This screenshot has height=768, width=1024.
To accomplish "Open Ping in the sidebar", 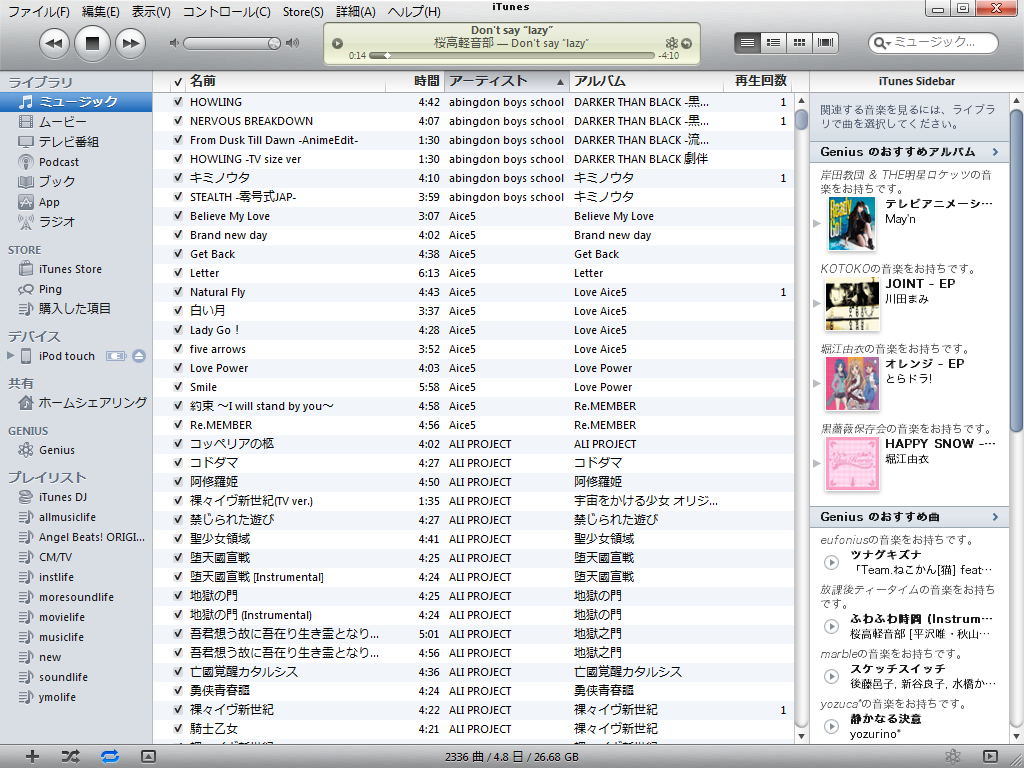I will [76, 289].
